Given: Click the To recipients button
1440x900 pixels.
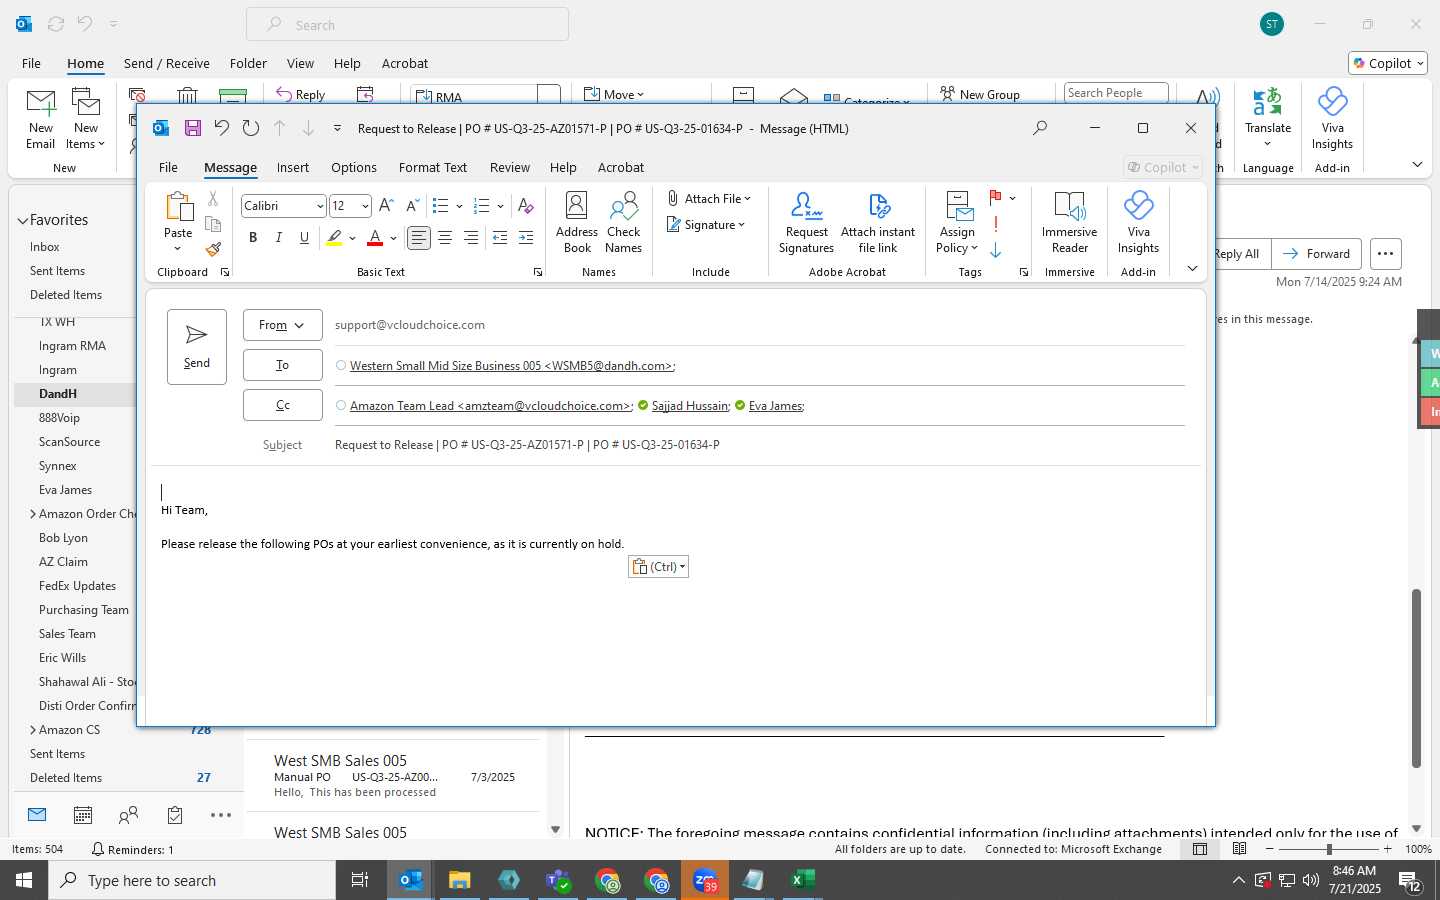Looking at the screenshot, I should [282, 365].
